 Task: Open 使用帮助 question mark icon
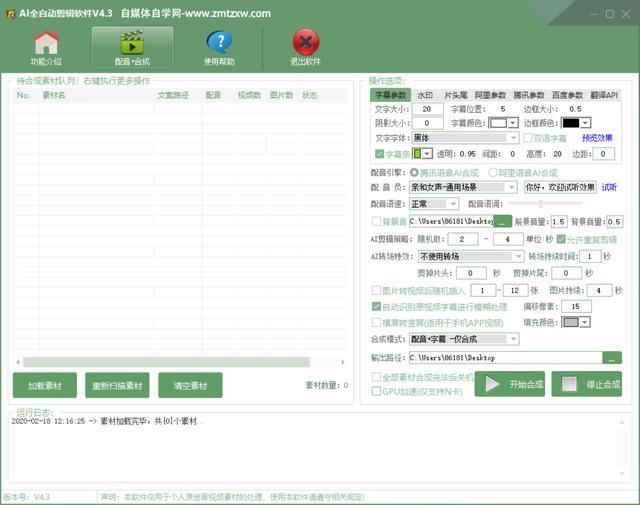220,42
